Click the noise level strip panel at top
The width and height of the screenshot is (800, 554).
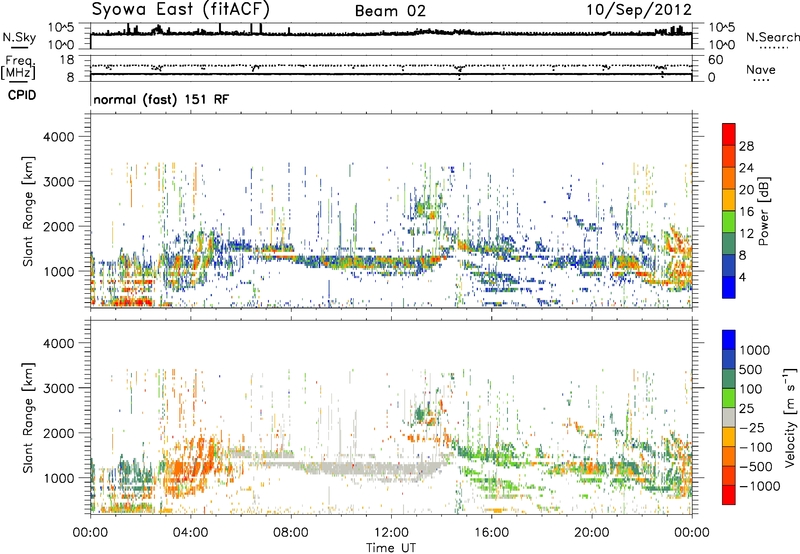(x=391, y=36)
